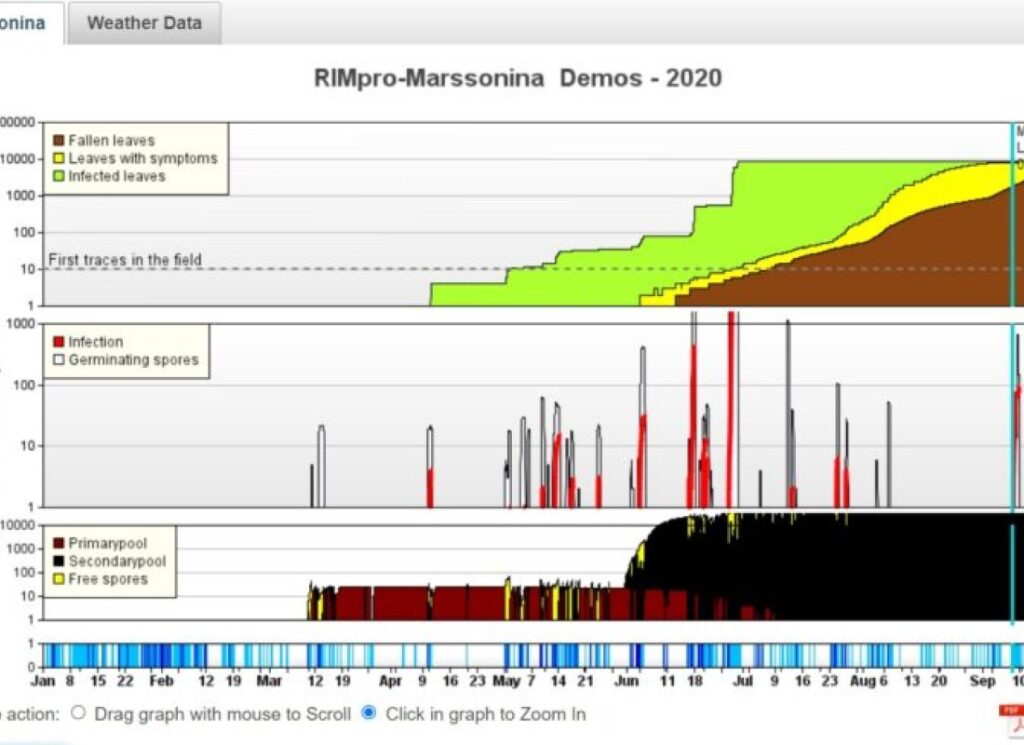The image size is (1024, 745).
Task: Click the 'Apr' label on the time axis
Action: click(390, 681)
